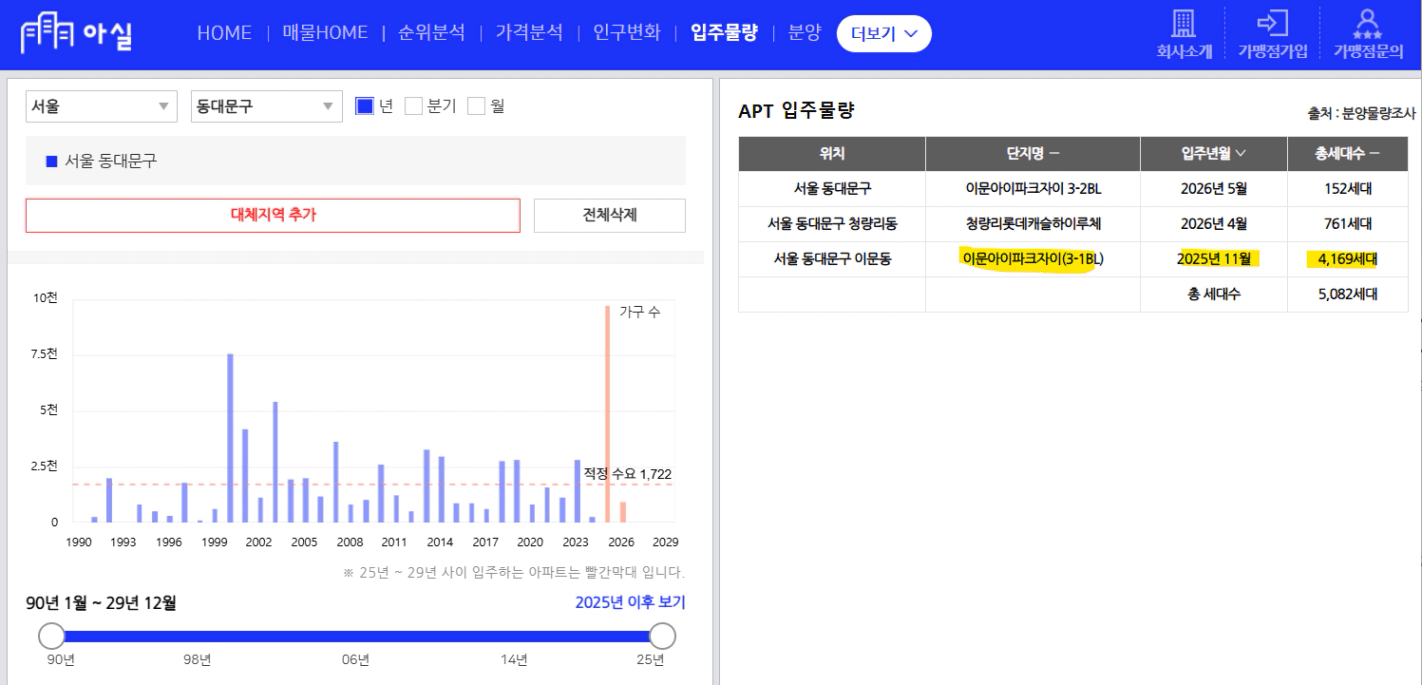
Task: Click 출처 : 분양물량조사 source text
Action: (x=1361, y=114)
